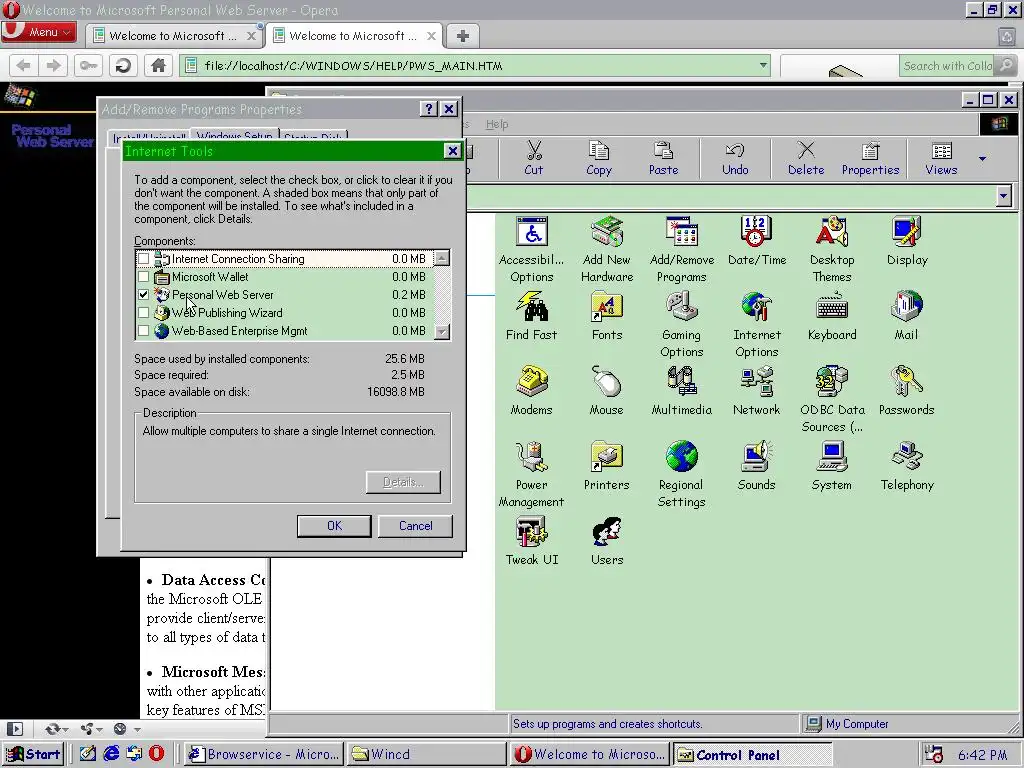
Task: Click the Cut toolbar button
Action: pyautogui.click(x=534, y=158)
